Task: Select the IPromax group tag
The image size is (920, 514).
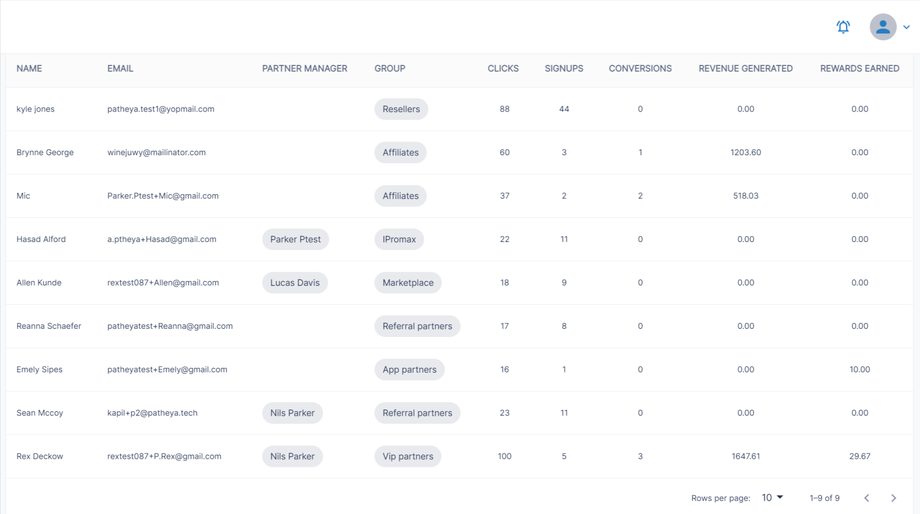Action: pos(399,239)
